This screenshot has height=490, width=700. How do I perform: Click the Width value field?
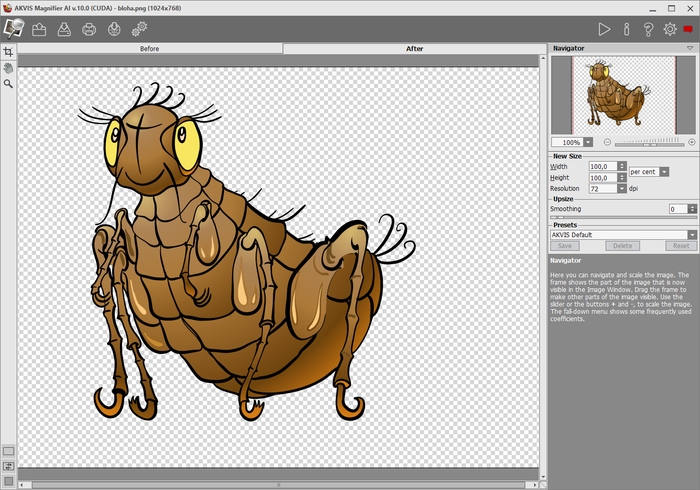click(603, 166)
